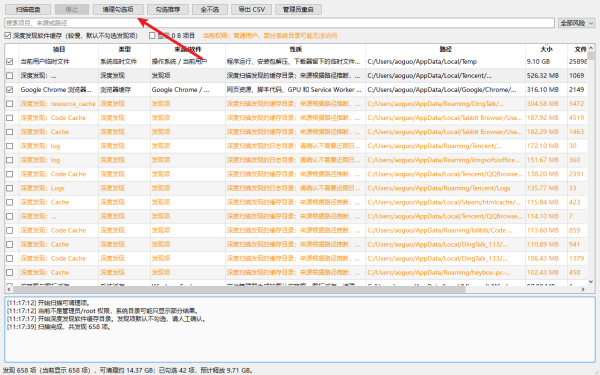This screenshot has height=375, width=600.
Task: Sort by the 性质 column header
Action: point(295,49)
